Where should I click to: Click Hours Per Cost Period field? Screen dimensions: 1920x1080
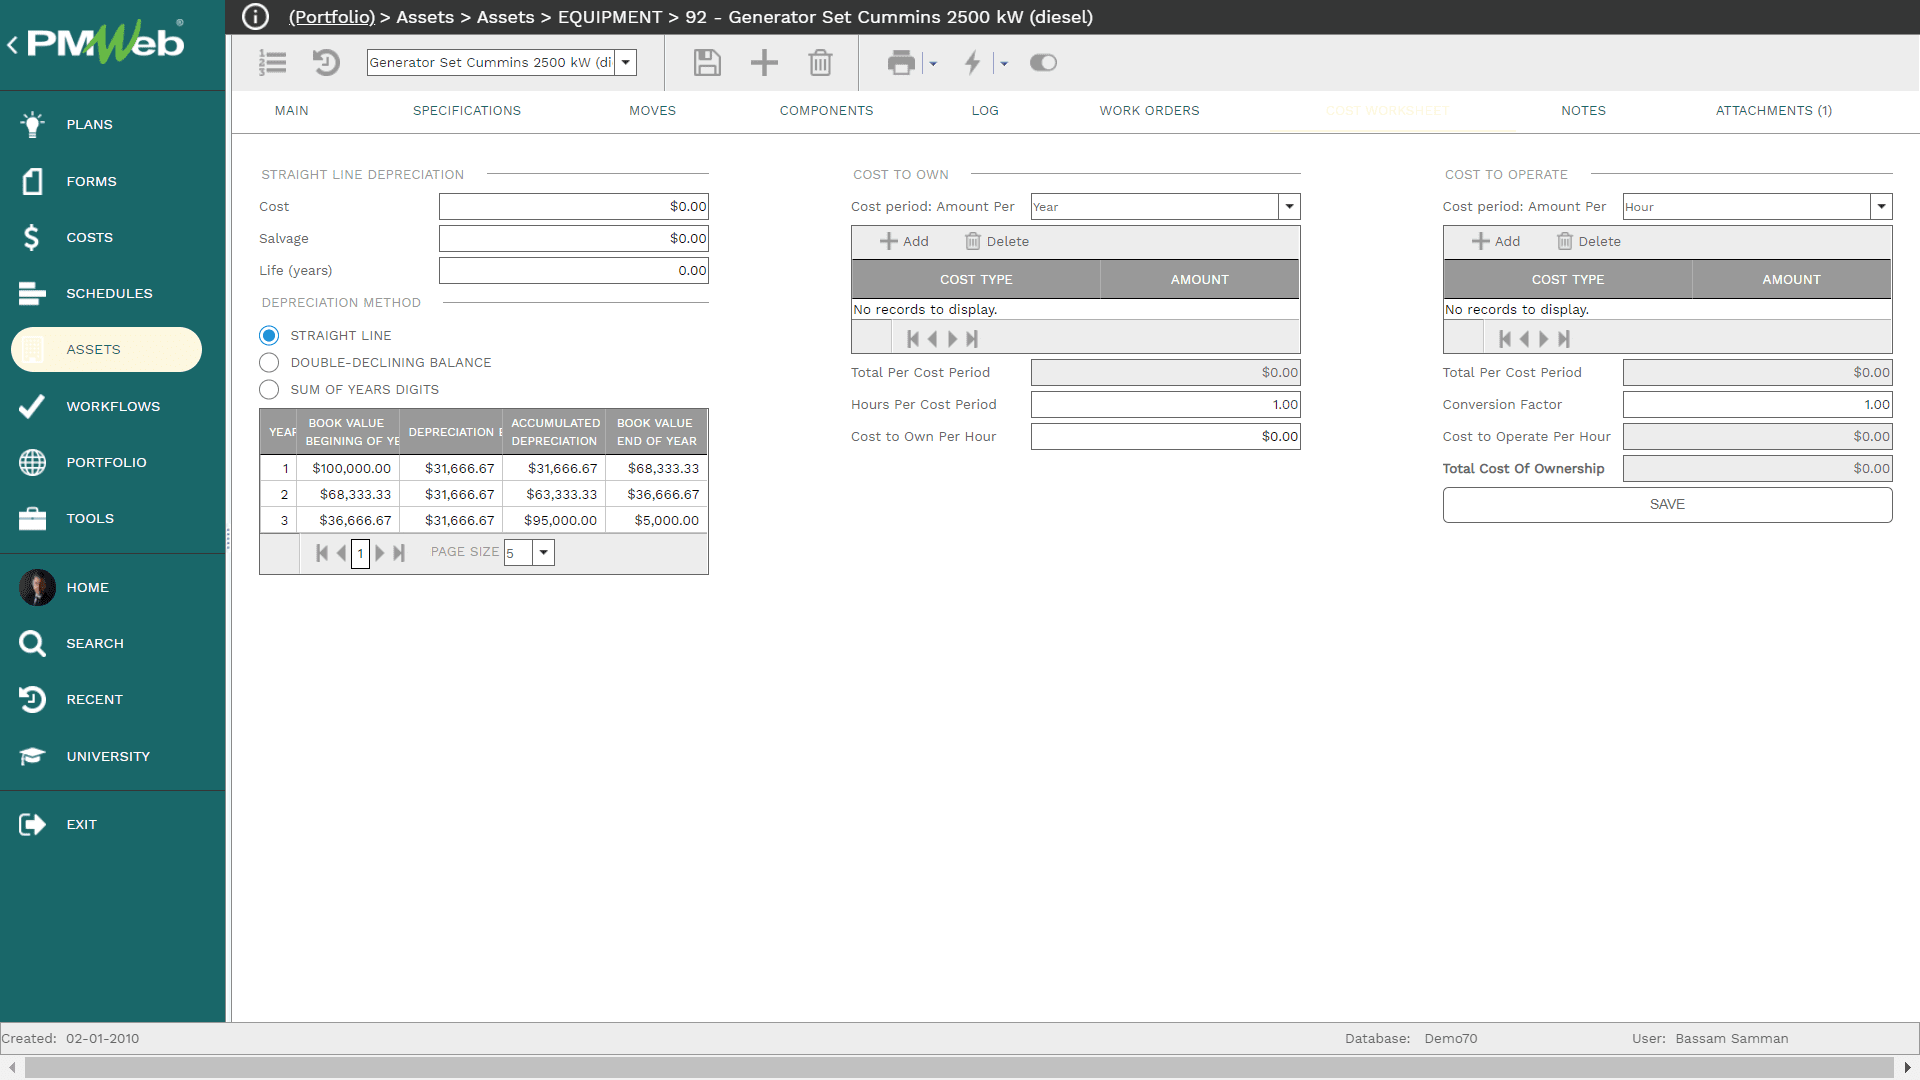point(1165,405)
